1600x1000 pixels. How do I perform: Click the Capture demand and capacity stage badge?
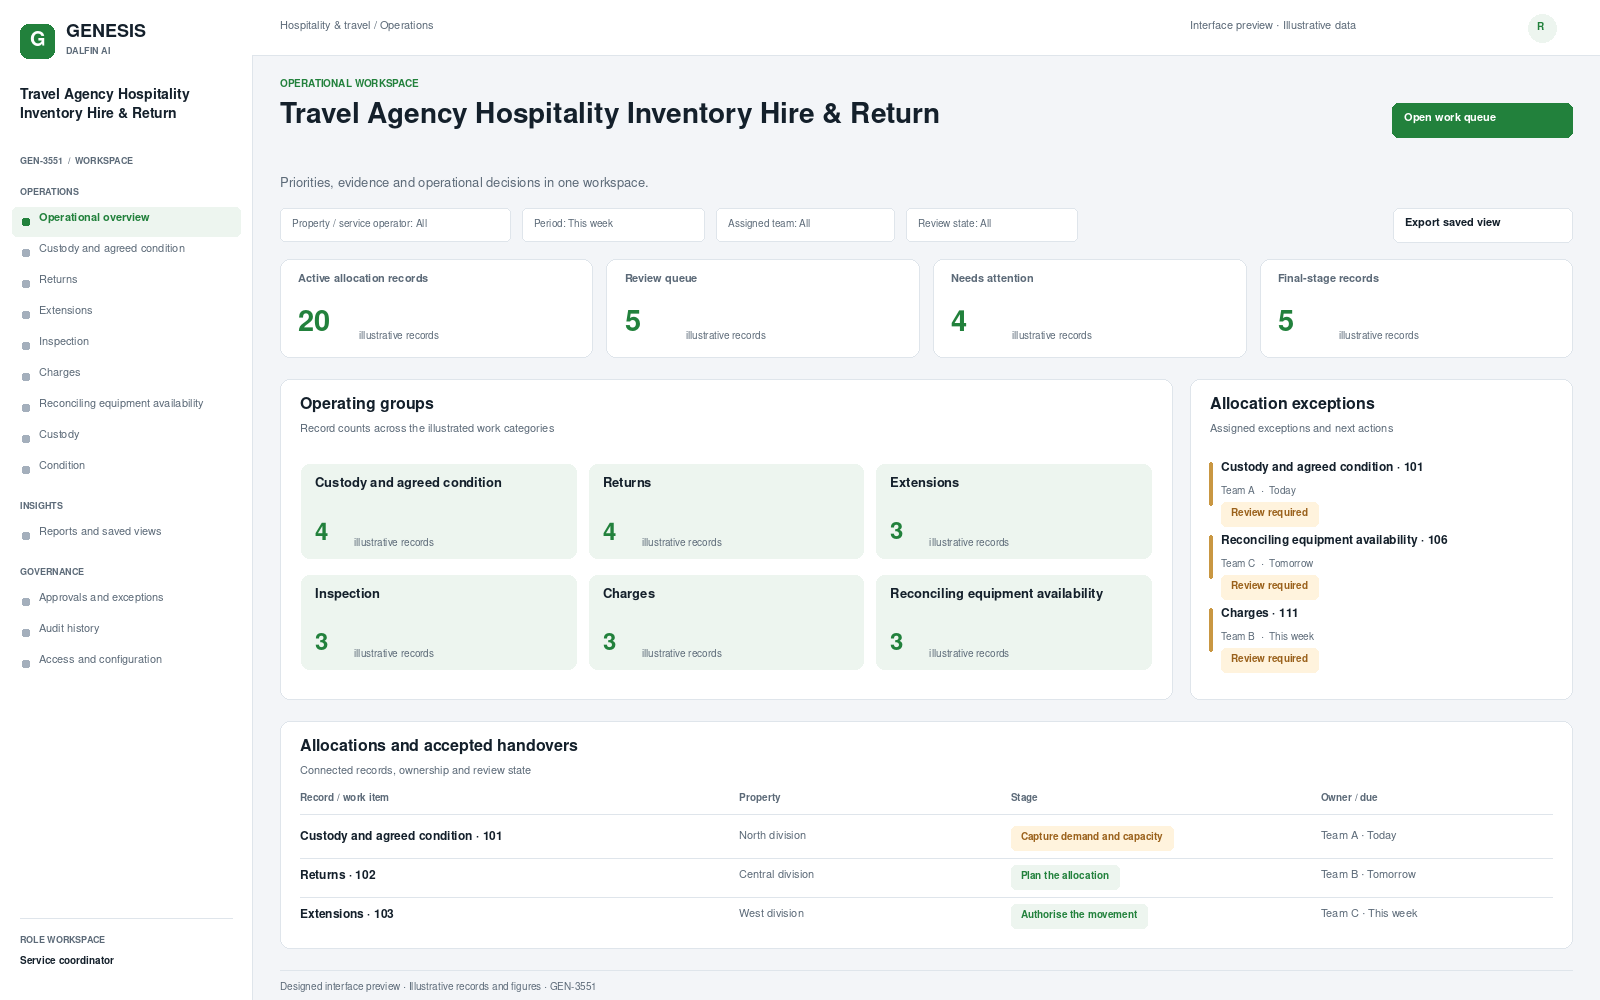tap(1092, 837)
